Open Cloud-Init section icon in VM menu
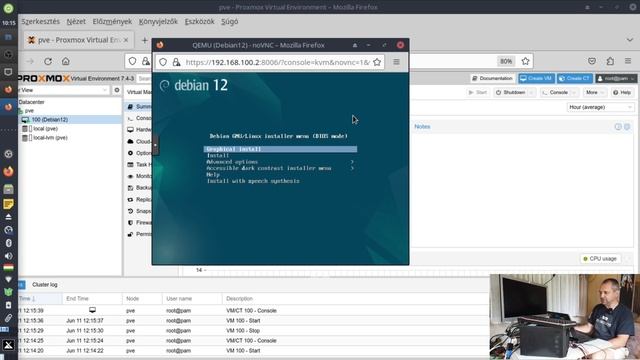Image resolution: width=640 pixels, height=360 pixels. click(130, 141)
